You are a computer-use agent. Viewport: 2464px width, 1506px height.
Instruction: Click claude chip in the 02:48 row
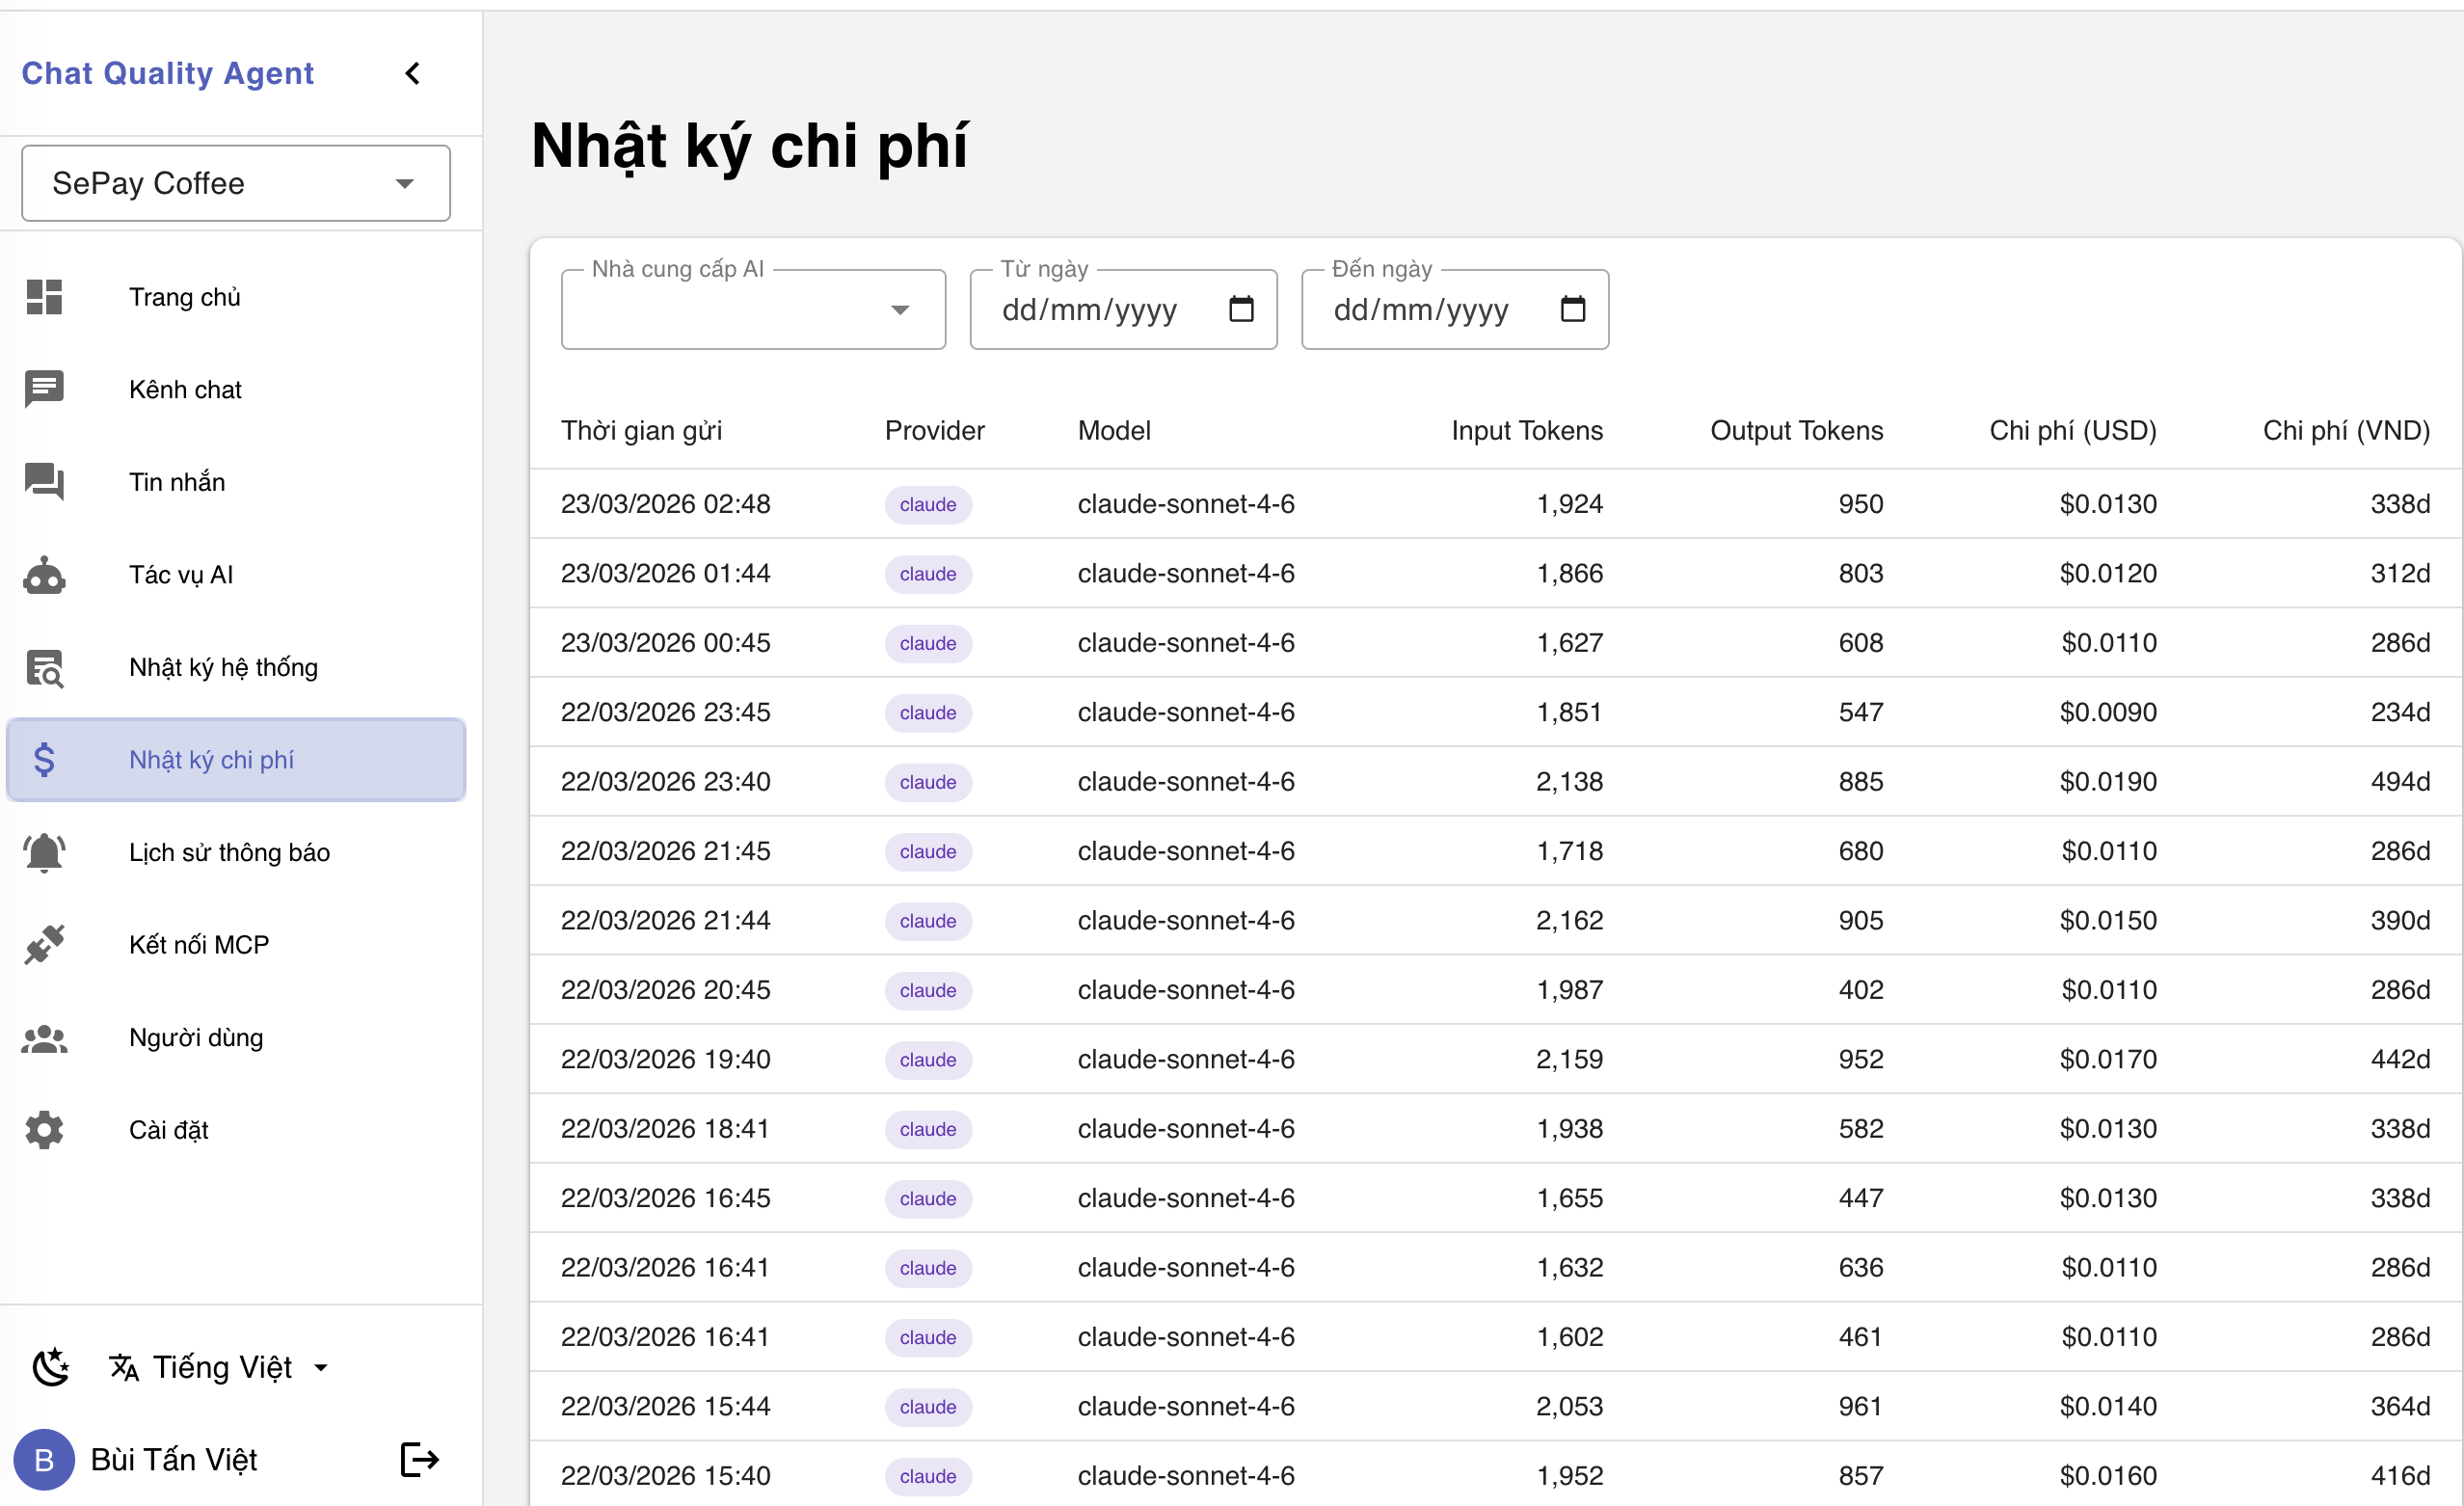(x=927, y=504)
